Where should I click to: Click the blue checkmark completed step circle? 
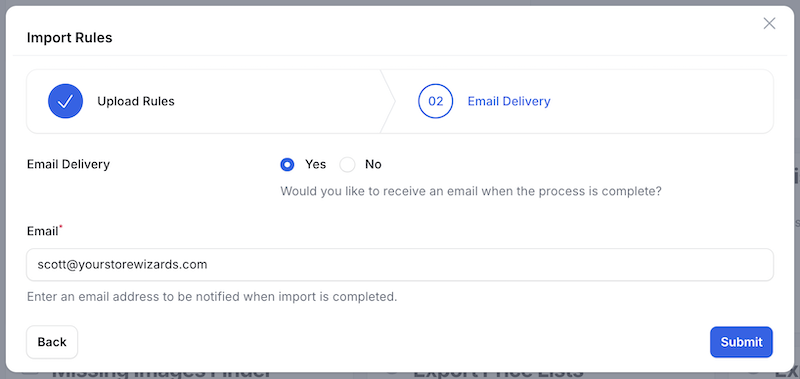click(65, 101)
